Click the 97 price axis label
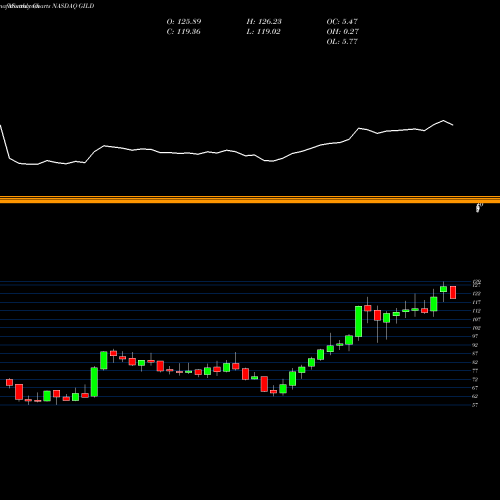Image resolution: width=500 pixels, height=500 pixels. [x=476, y=337]
